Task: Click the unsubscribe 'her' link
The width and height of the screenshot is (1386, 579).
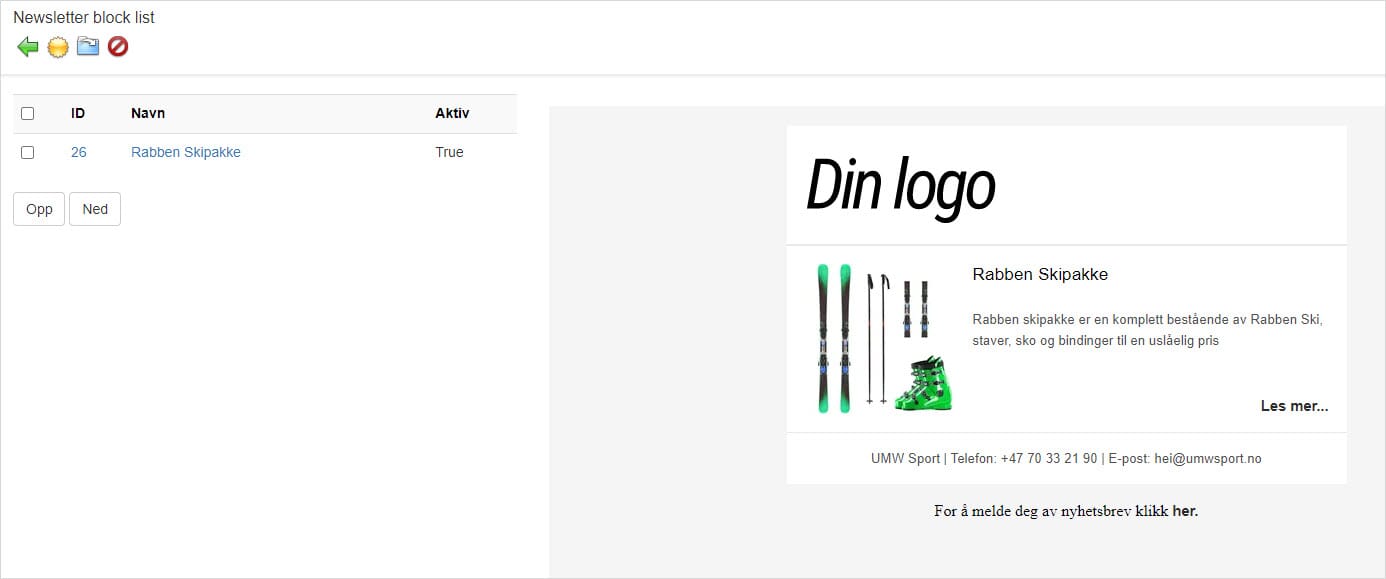Action: click(1184, 511)
